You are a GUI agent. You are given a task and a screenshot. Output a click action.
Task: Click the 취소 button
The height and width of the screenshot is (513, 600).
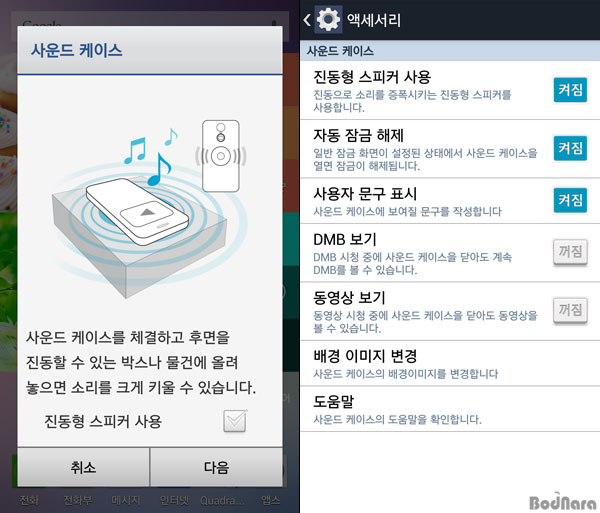(x=83, y=467)
